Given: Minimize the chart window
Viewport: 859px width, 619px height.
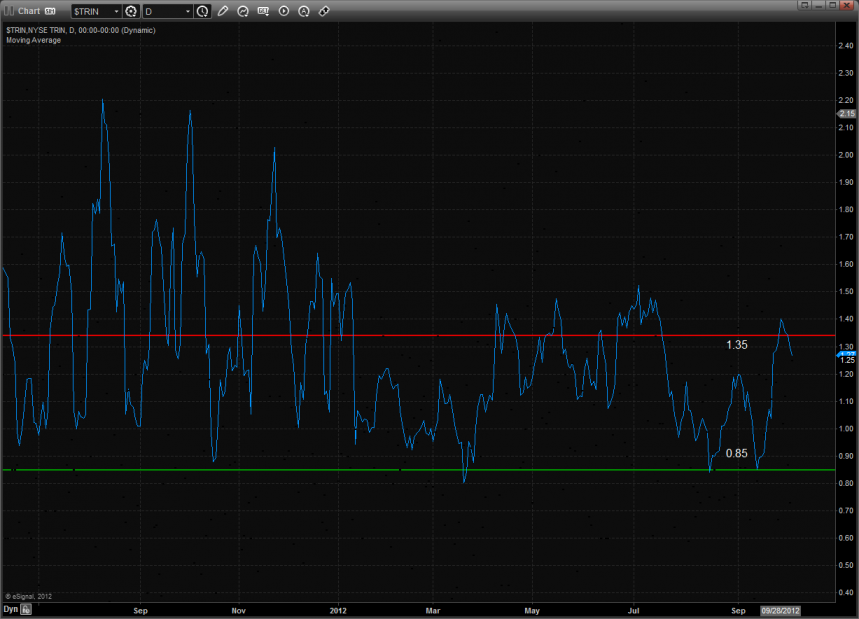Looking at the screenshot, I should (x=819, y=5).
